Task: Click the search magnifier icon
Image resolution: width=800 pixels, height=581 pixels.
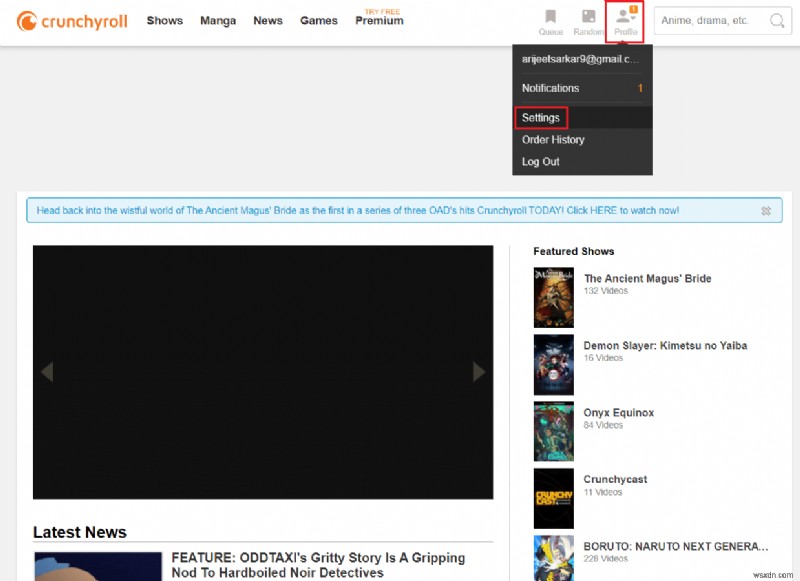Action: (775, 20)
